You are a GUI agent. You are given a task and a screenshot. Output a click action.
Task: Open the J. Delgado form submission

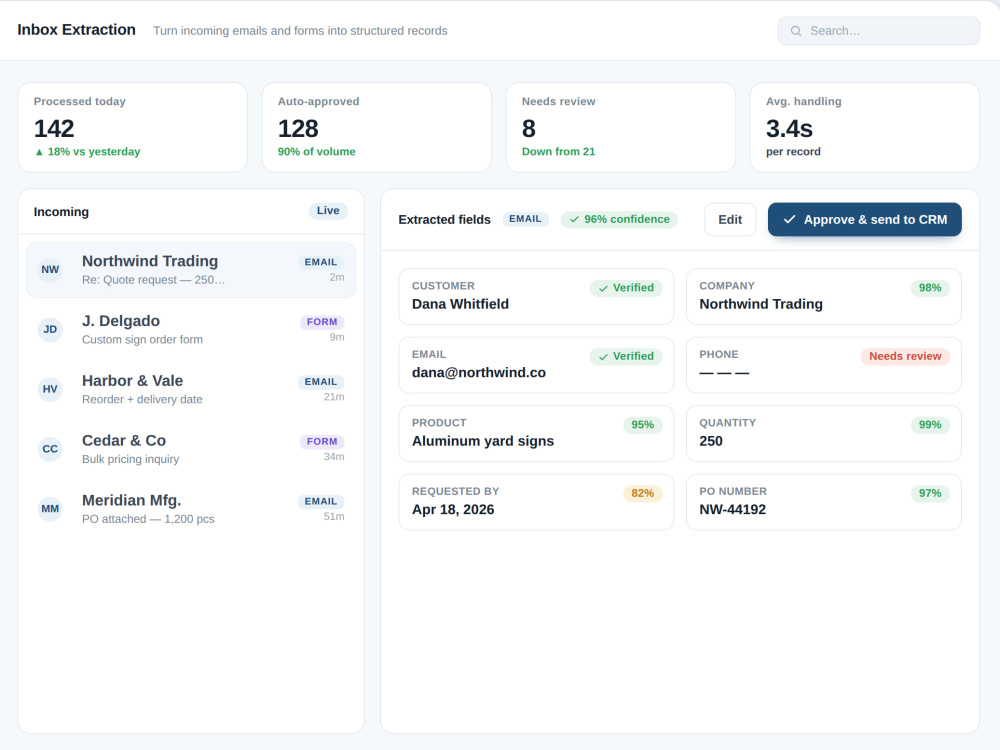click(191, 330)
